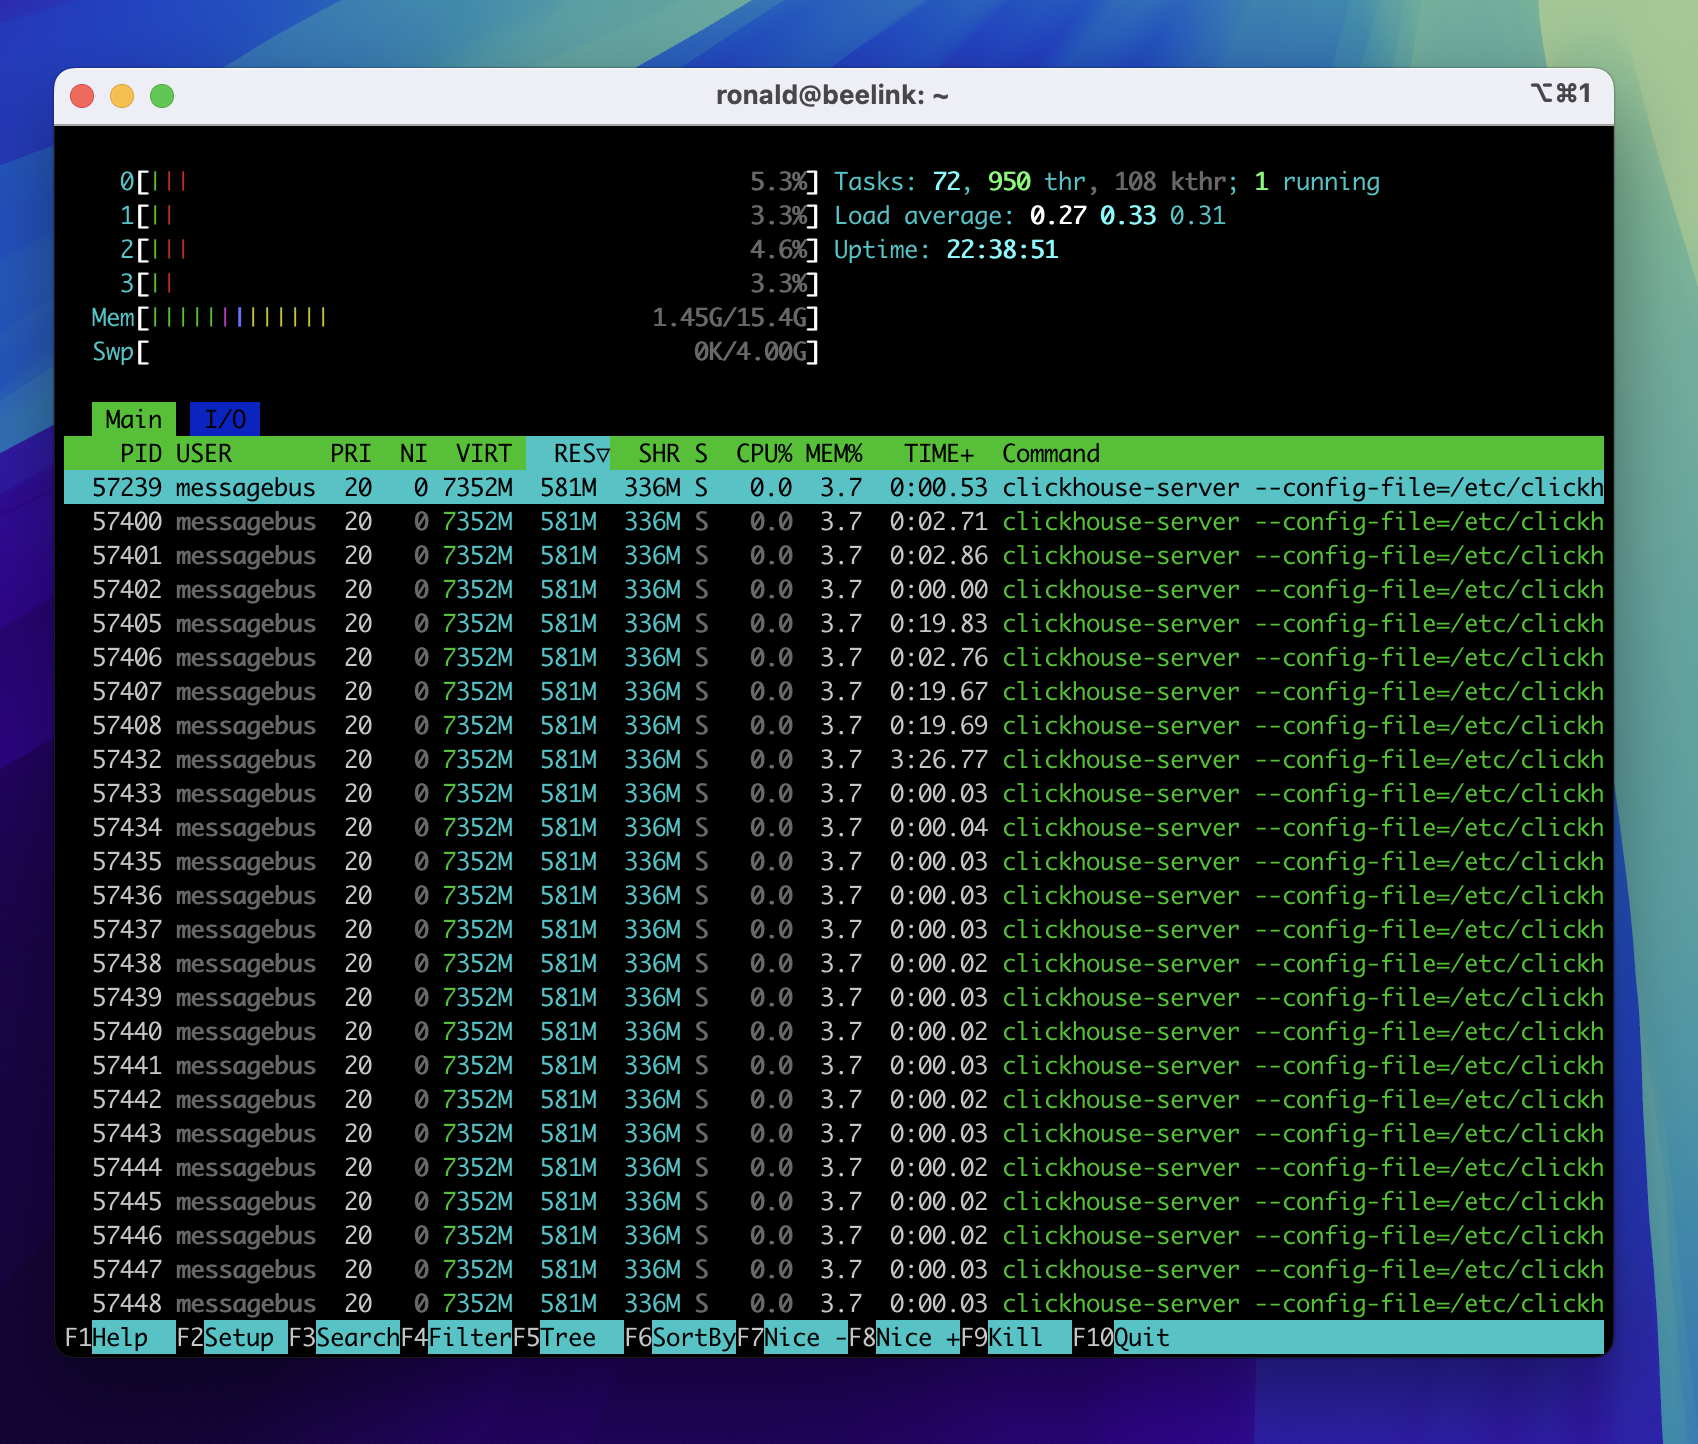Sort by the USER column header
Viewport: 1698px width, 1444px height.
coord(204,453)
